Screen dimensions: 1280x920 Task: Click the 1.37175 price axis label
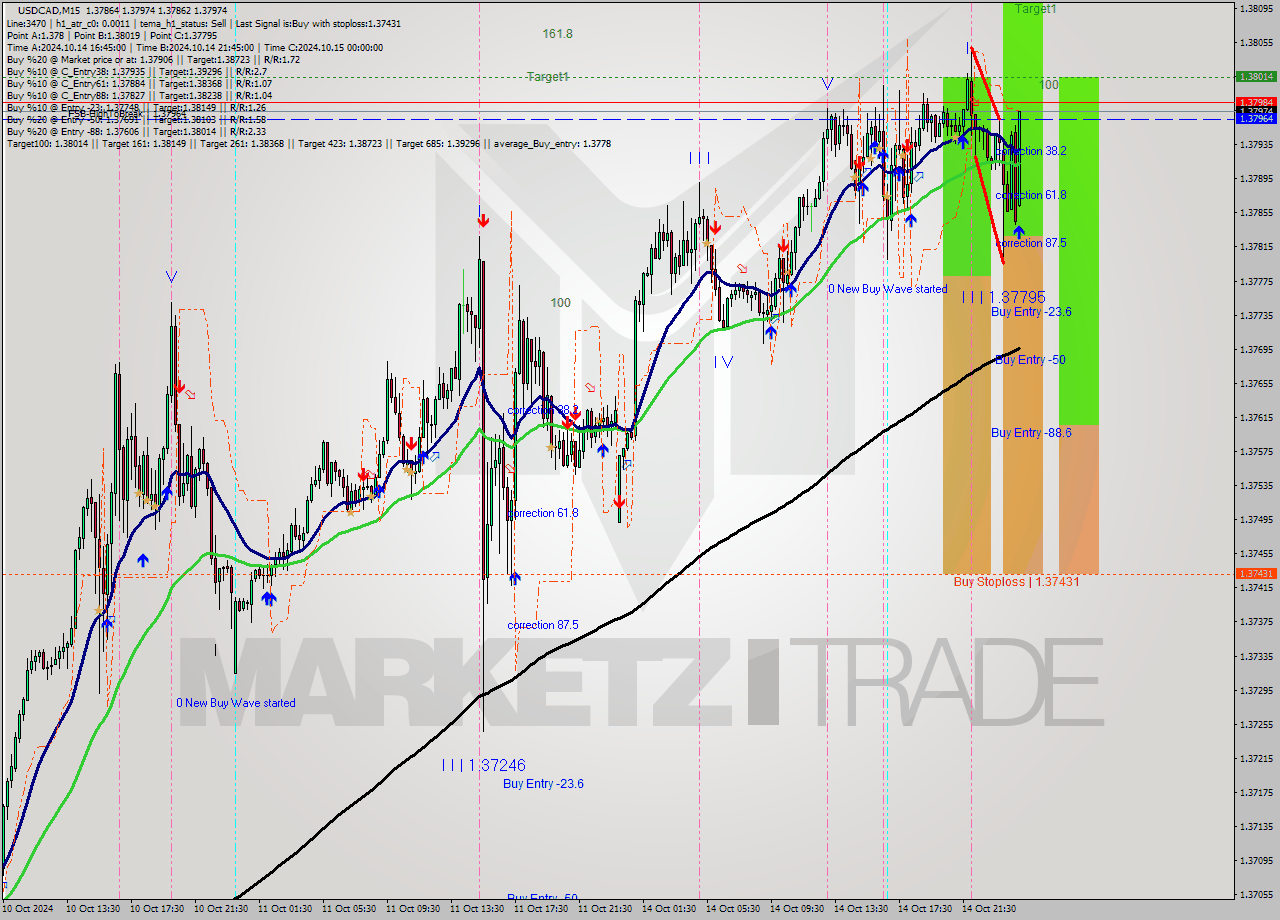tap(1256, 792)
